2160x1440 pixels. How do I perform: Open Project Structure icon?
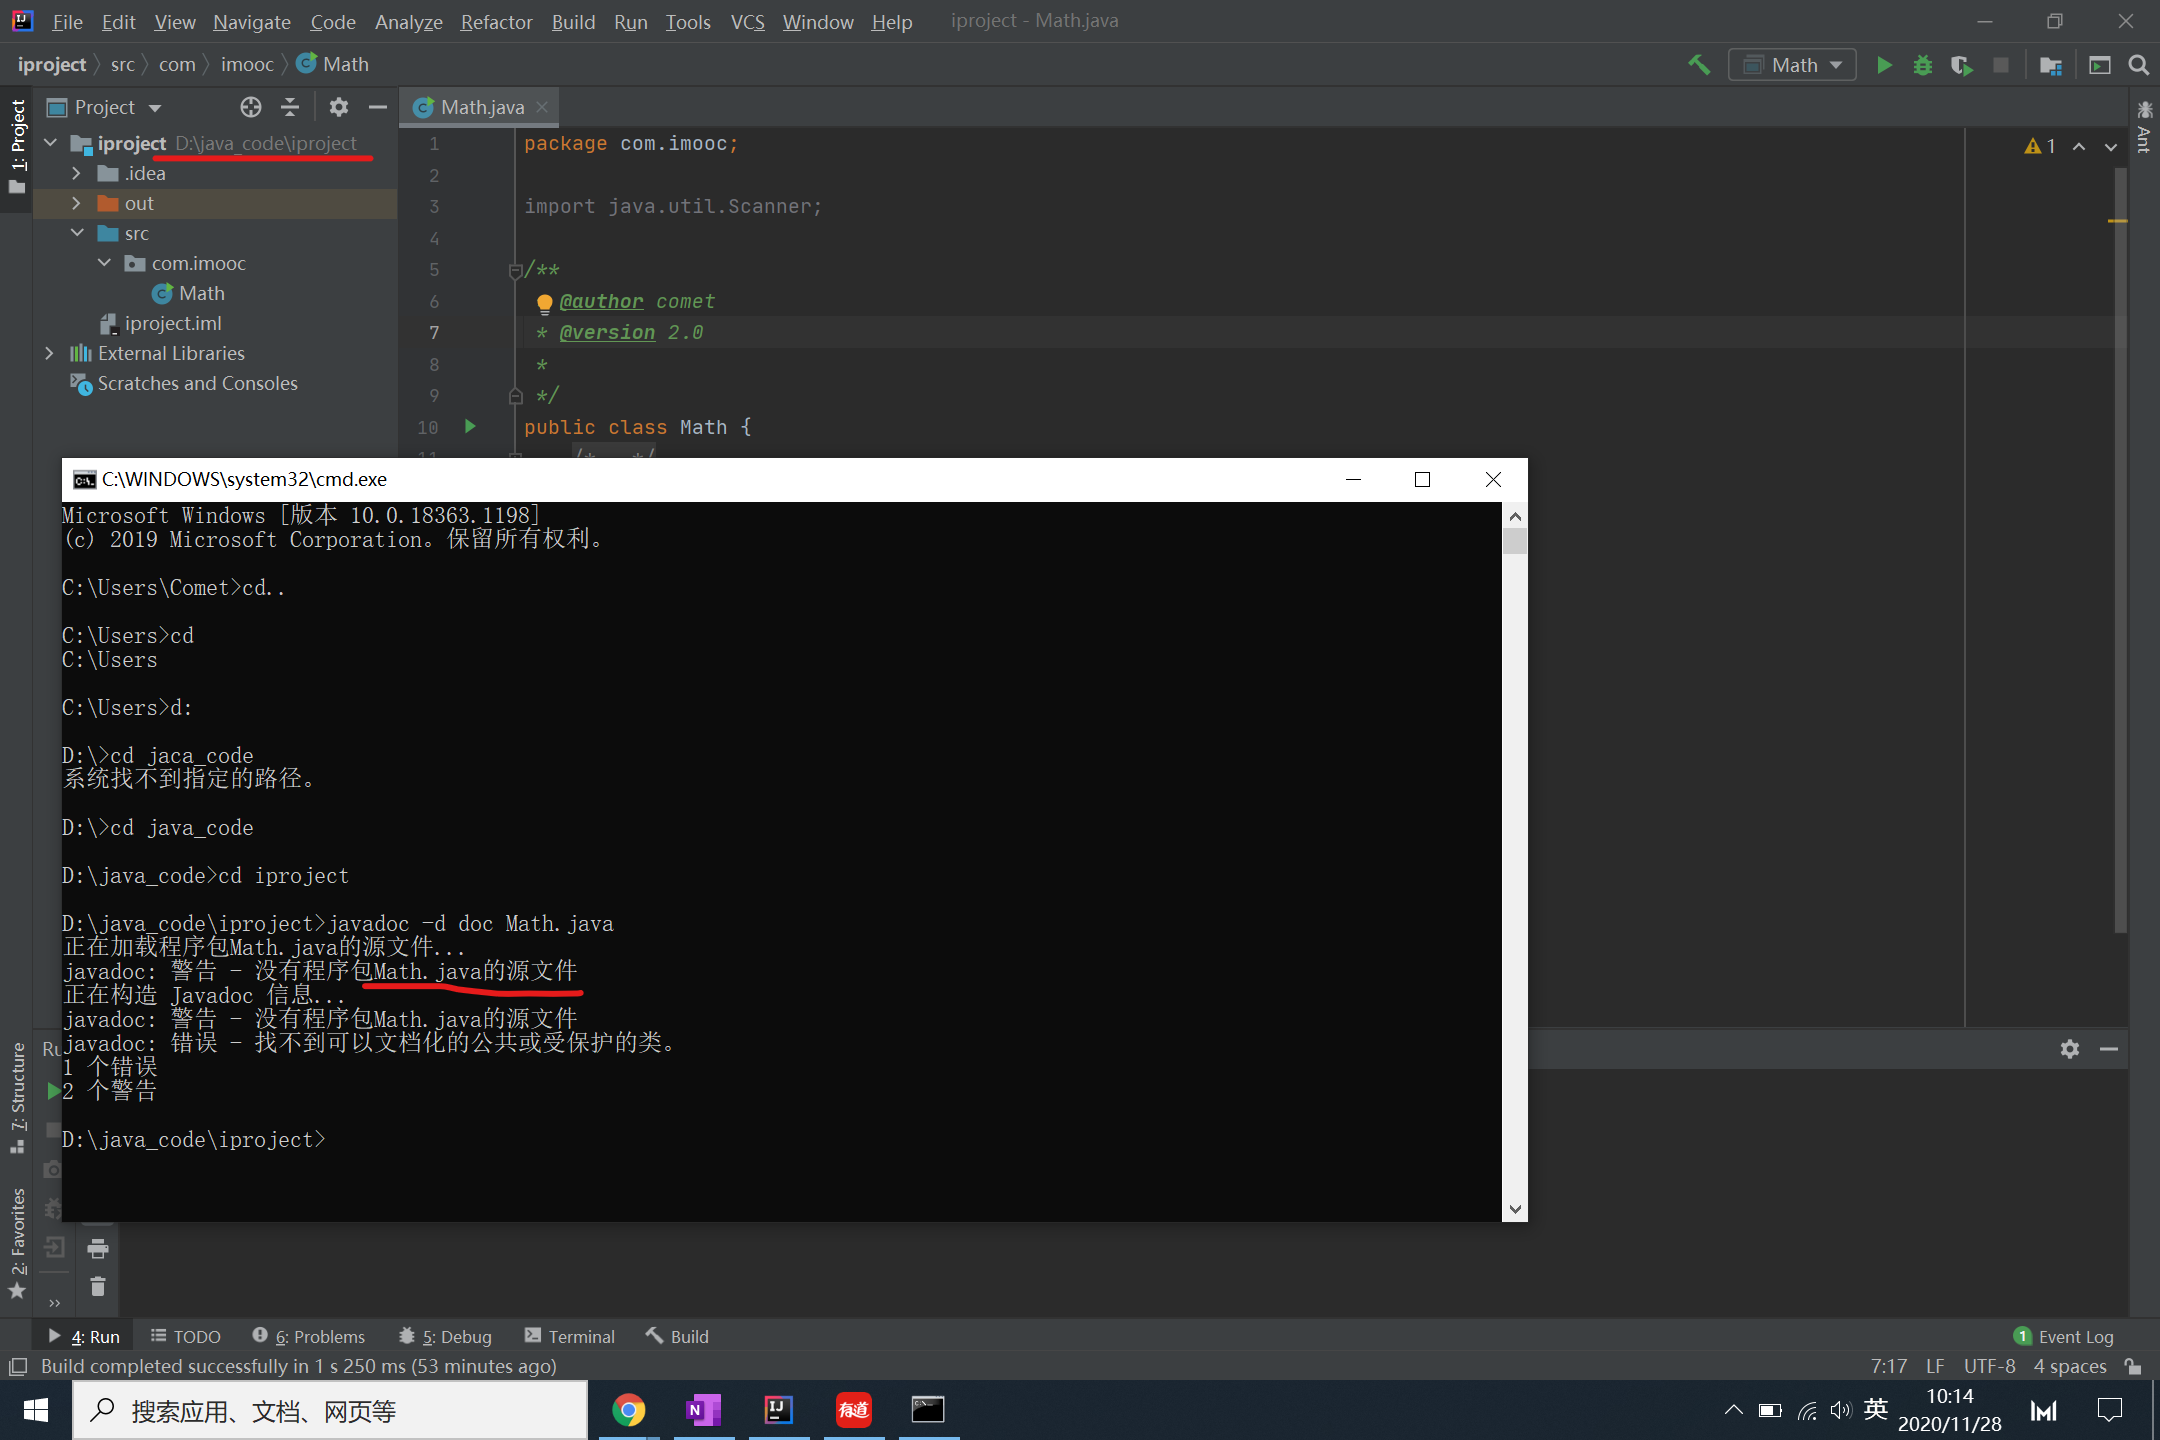pos(2051,65)
